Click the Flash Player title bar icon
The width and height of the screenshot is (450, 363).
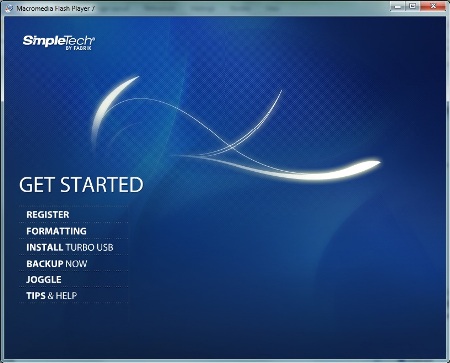(x=10, y=8)
